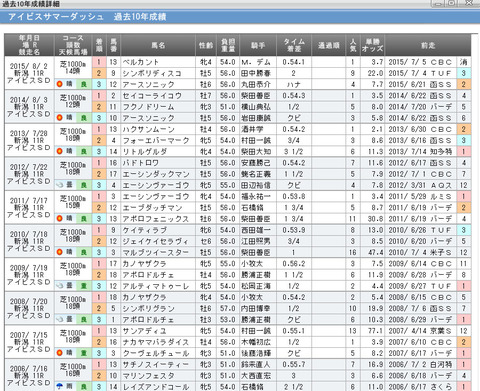Click jockey name 内田博幸
The width and height of the screenshot is (480, 391).
256,309
